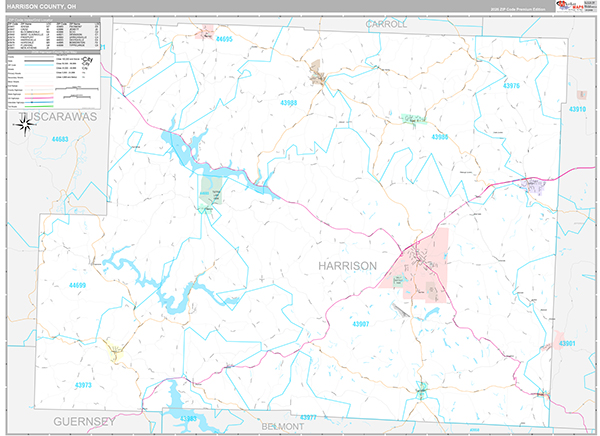
Task: Click ZIP code label 44695
Action: [224, 39]
